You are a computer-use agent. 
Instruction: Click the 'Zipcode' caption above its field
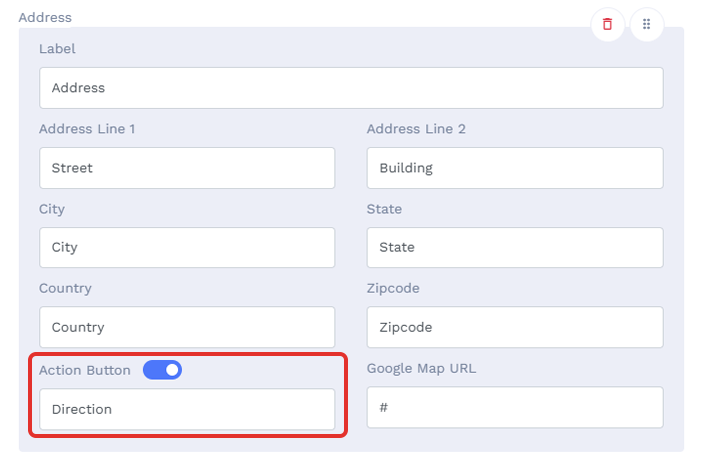click(393, 288)
